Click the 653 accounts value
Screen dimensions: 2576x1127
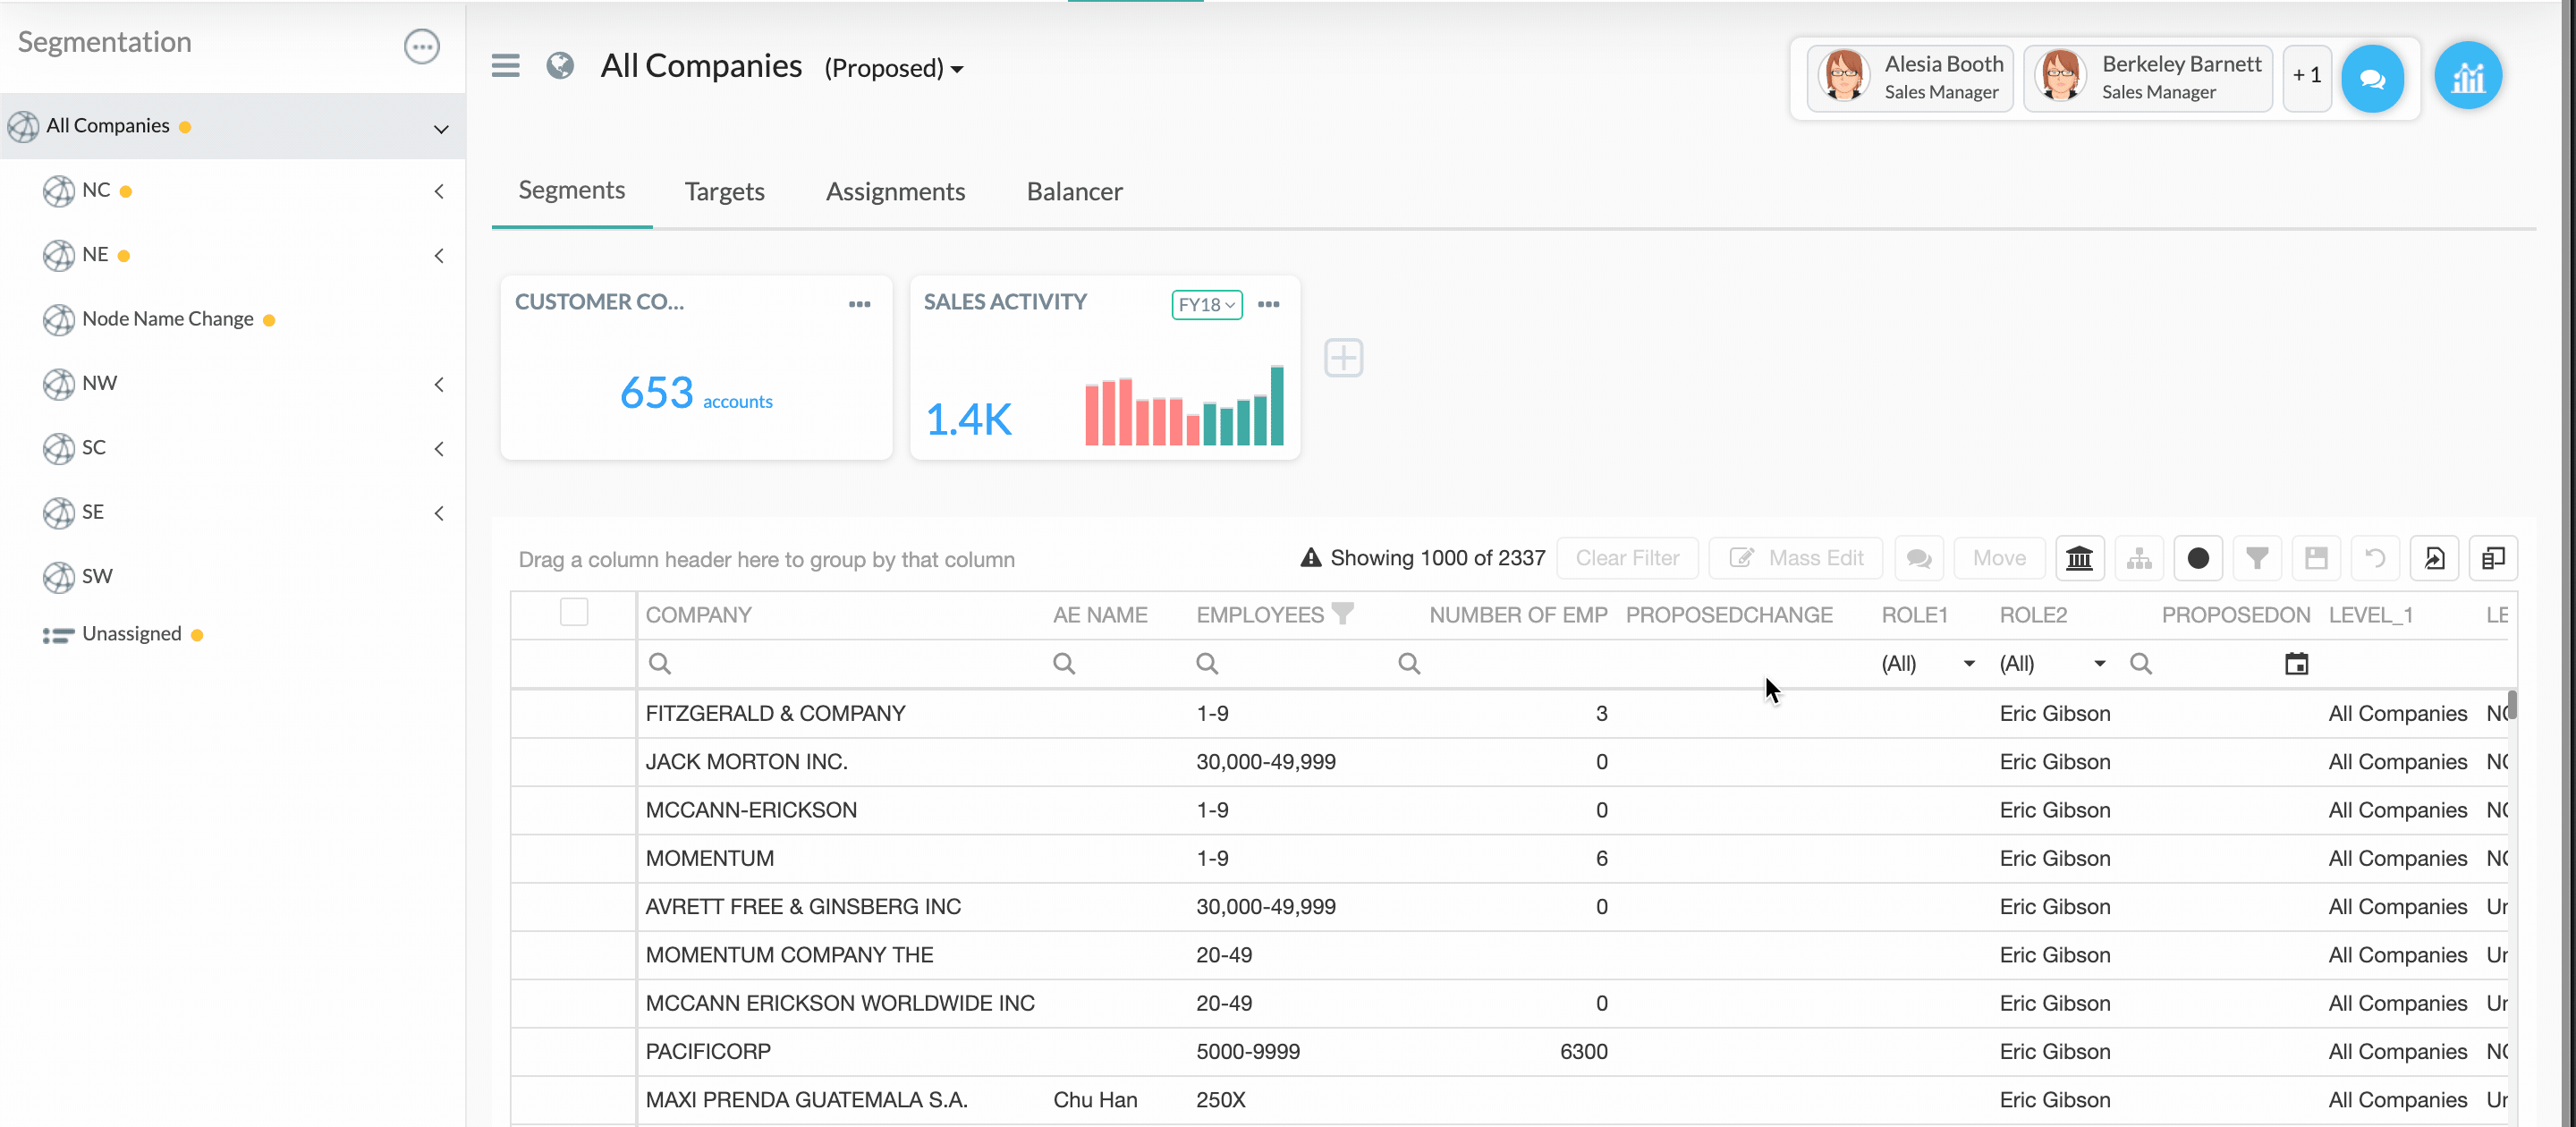(x=696, y=393)
